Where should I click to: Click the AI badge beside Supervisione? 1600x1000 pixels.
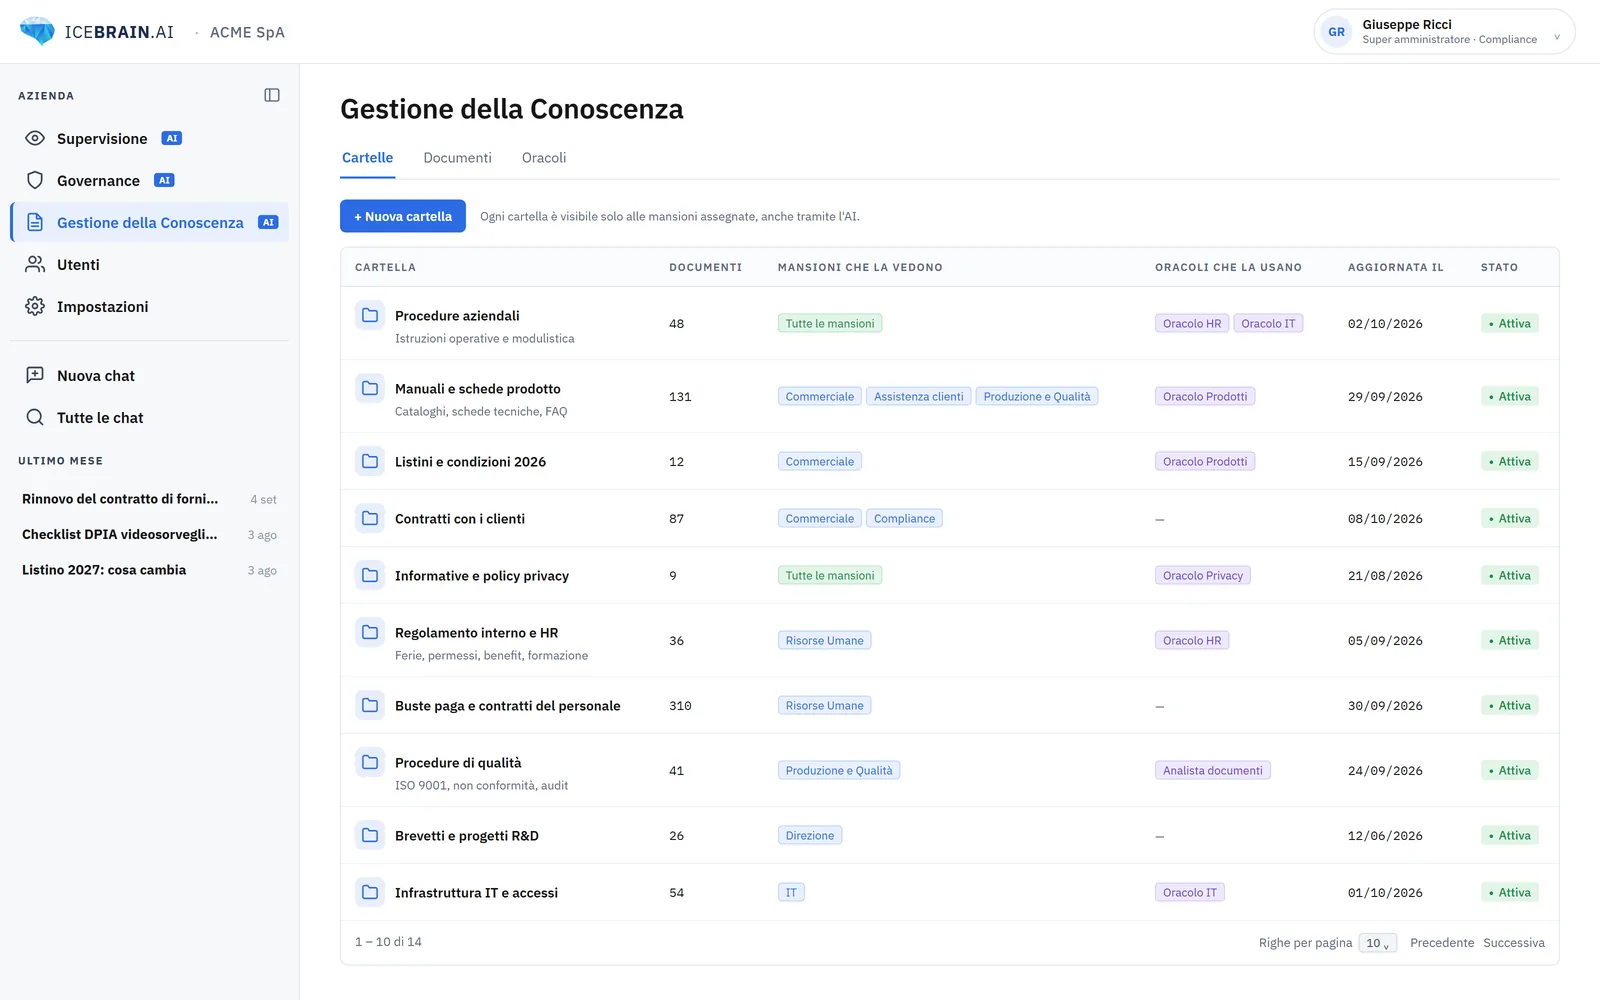(x=172, y=138)
